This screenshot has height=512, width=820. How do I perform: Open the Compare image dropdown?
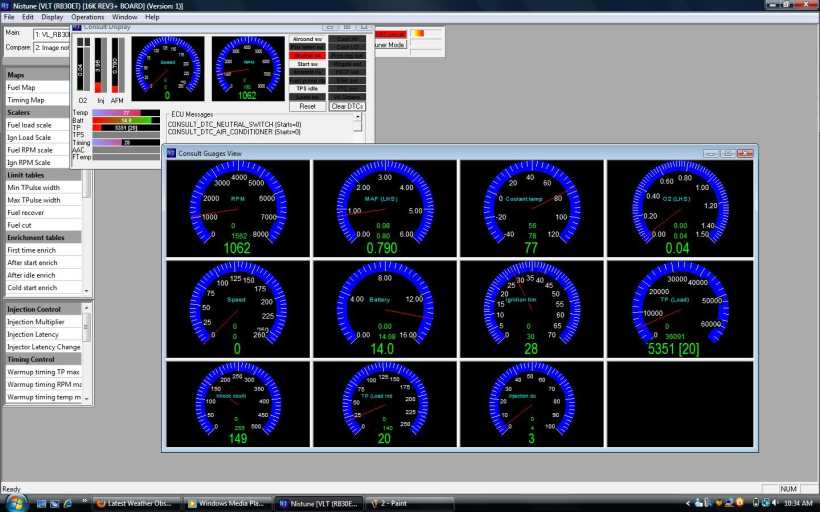pyautogui.click(x=52, y=47)
